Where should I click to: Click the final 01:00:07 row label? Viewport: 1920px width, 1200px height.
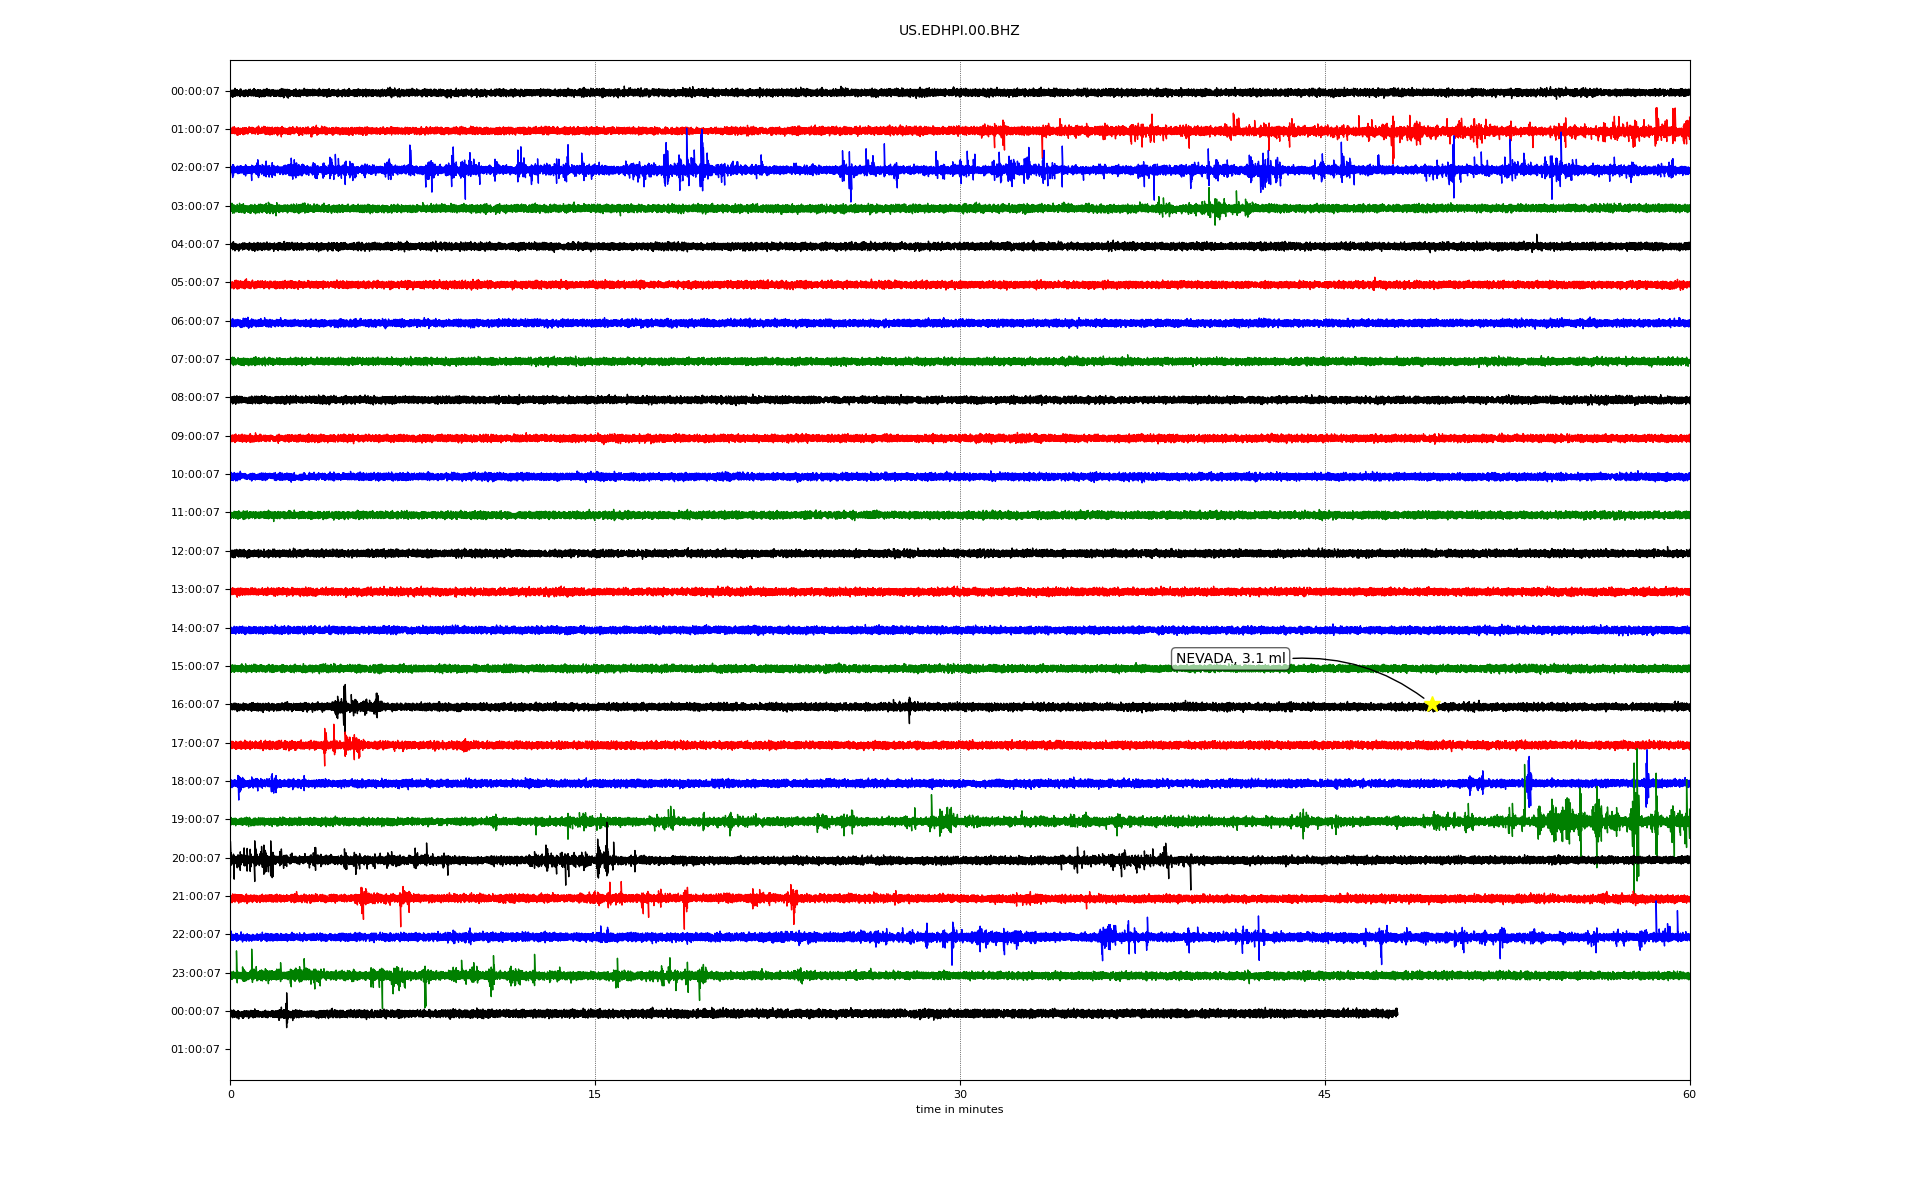pyautogui.click(x=195, y=1050)
